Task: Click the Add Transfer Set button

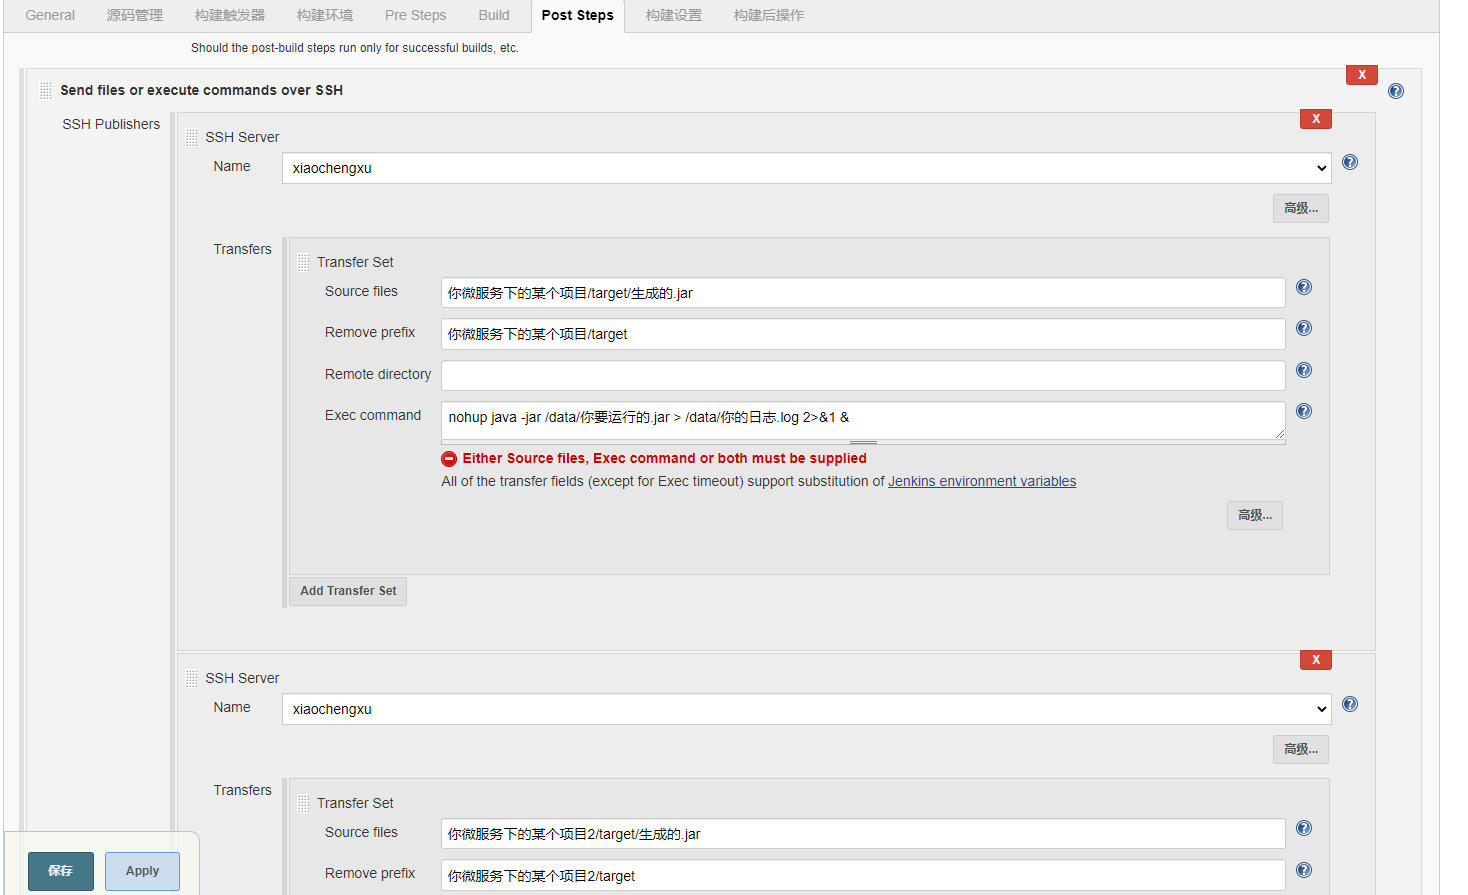Action: [x=348, y=591]
